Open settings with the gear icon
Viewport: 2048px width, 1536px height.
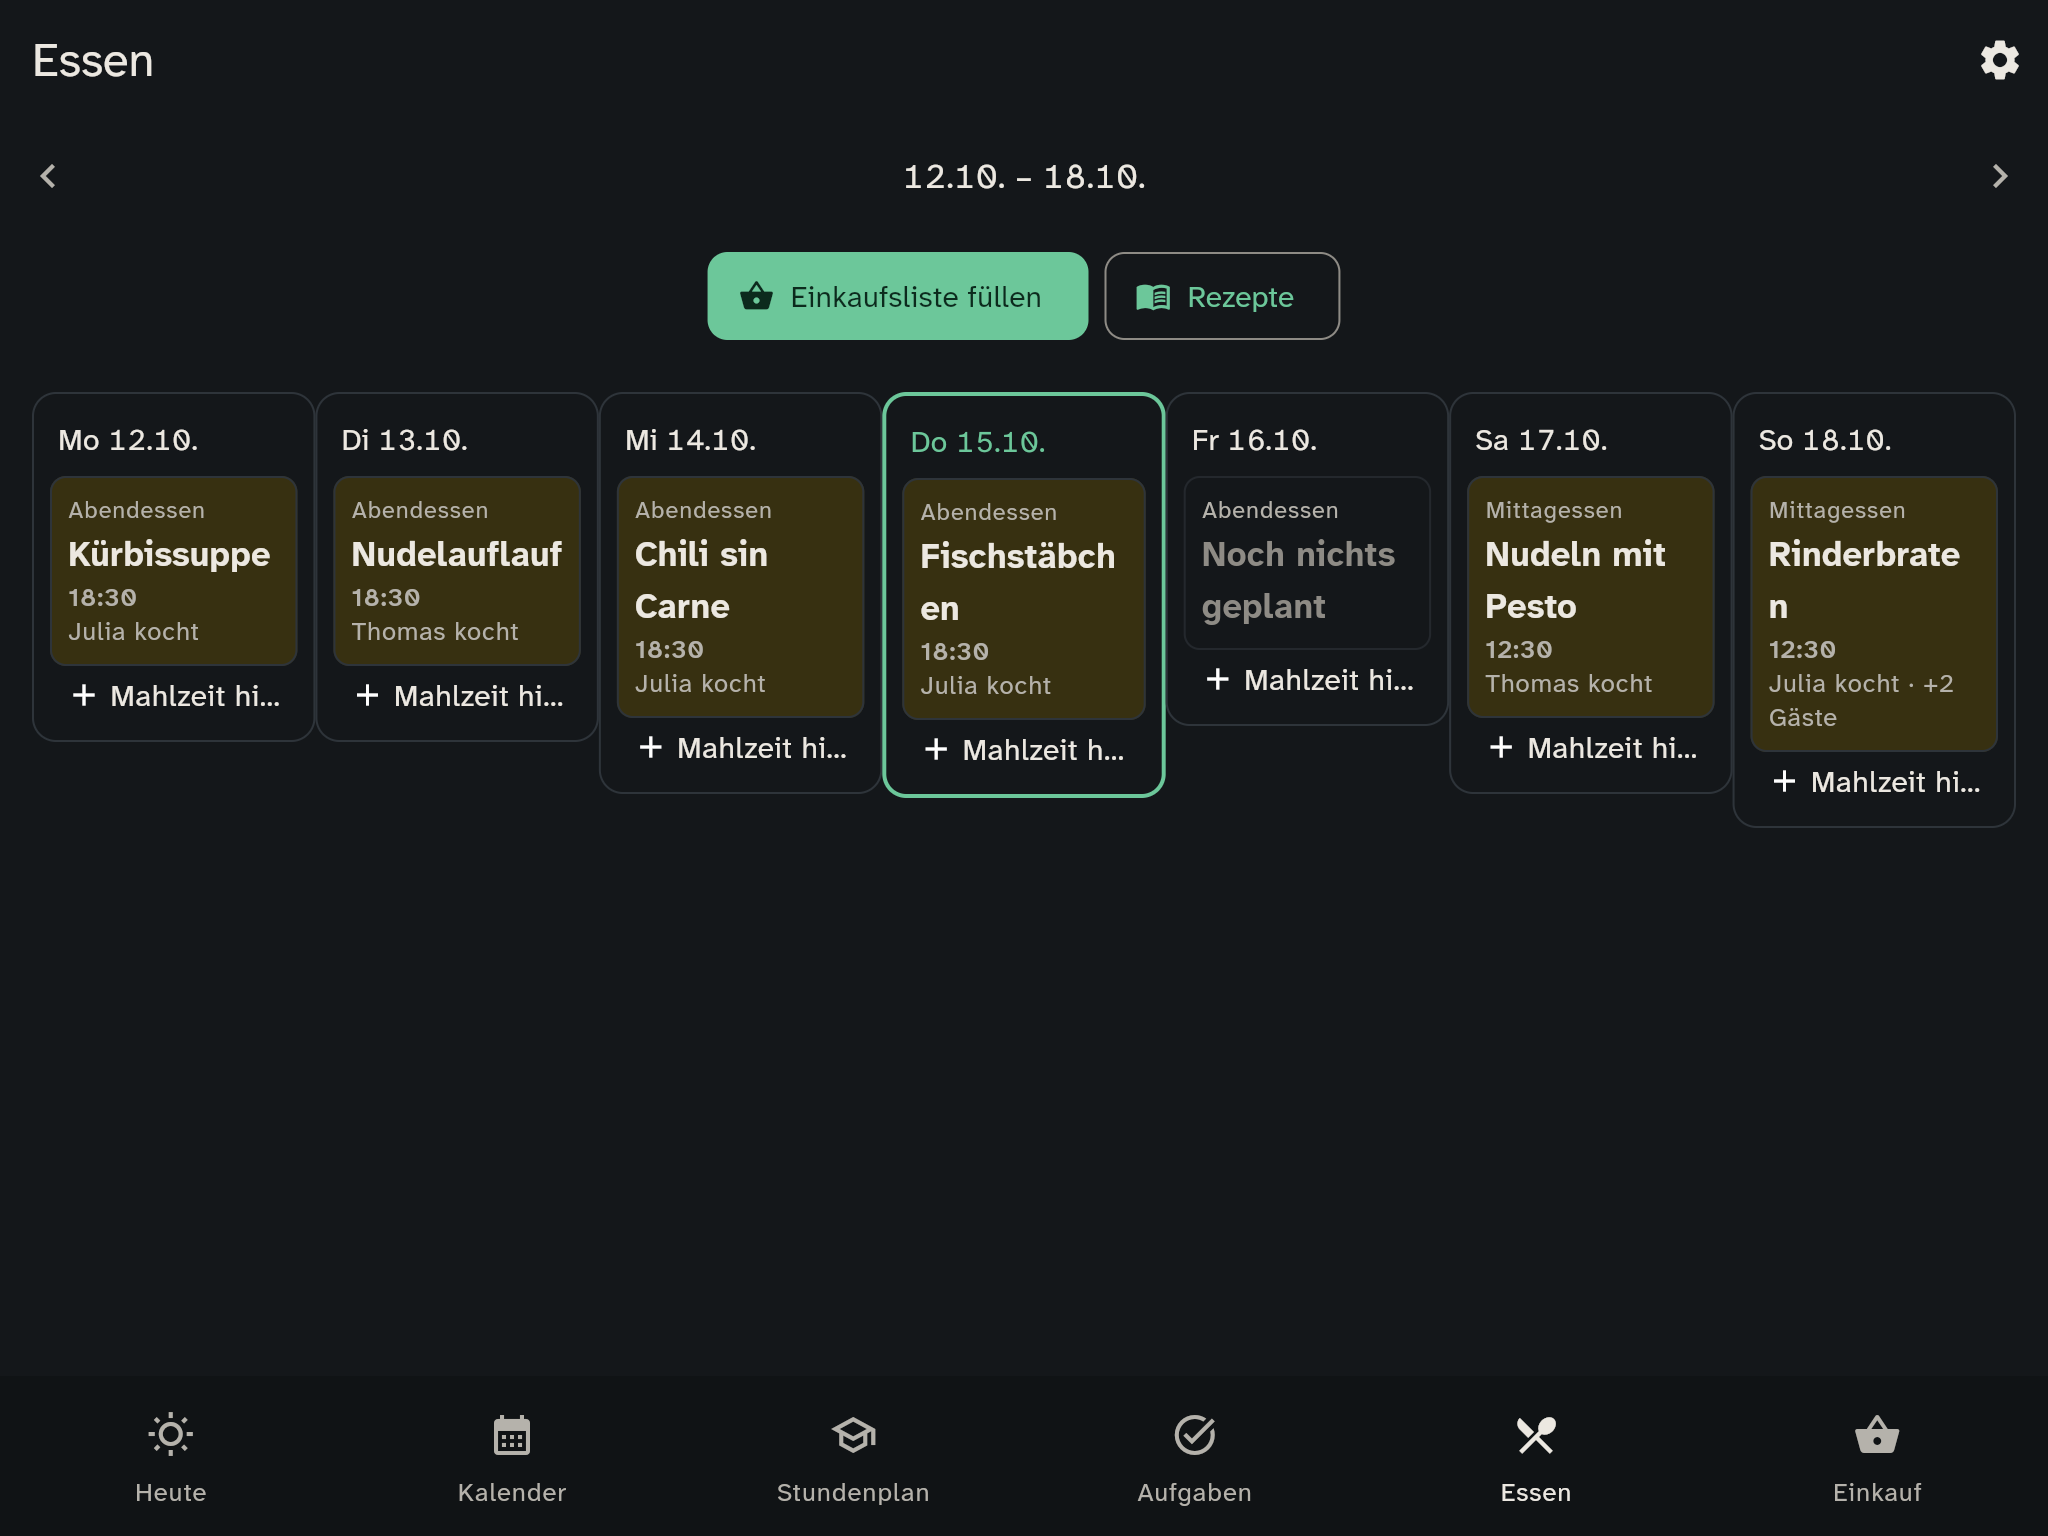[1999, 60]
